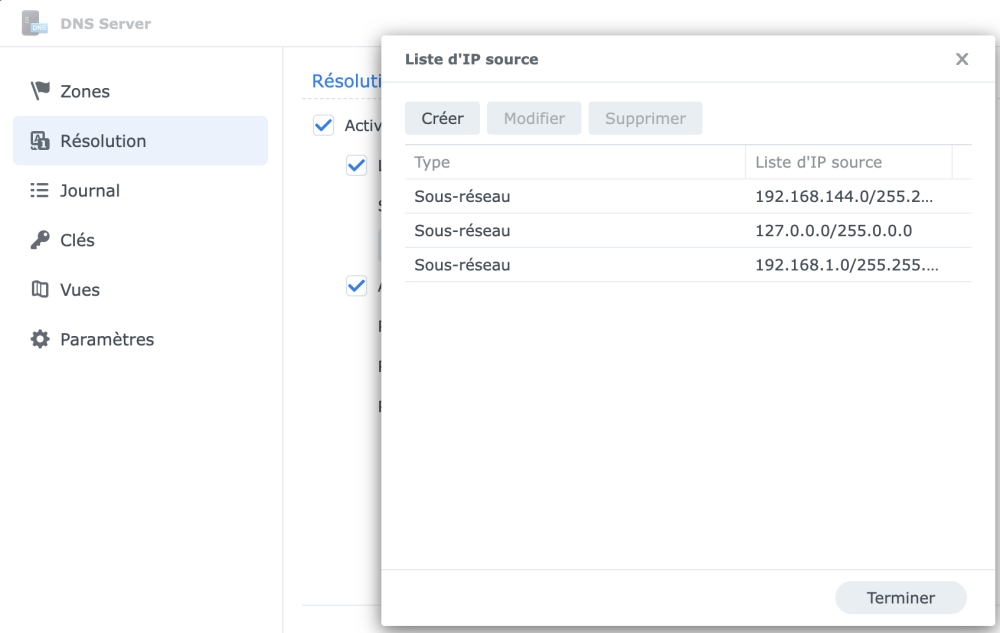The height and width of the screenshot is (633, 1000).
Task: Close the Liste d'IP source dialog
Action: point(962,59)
